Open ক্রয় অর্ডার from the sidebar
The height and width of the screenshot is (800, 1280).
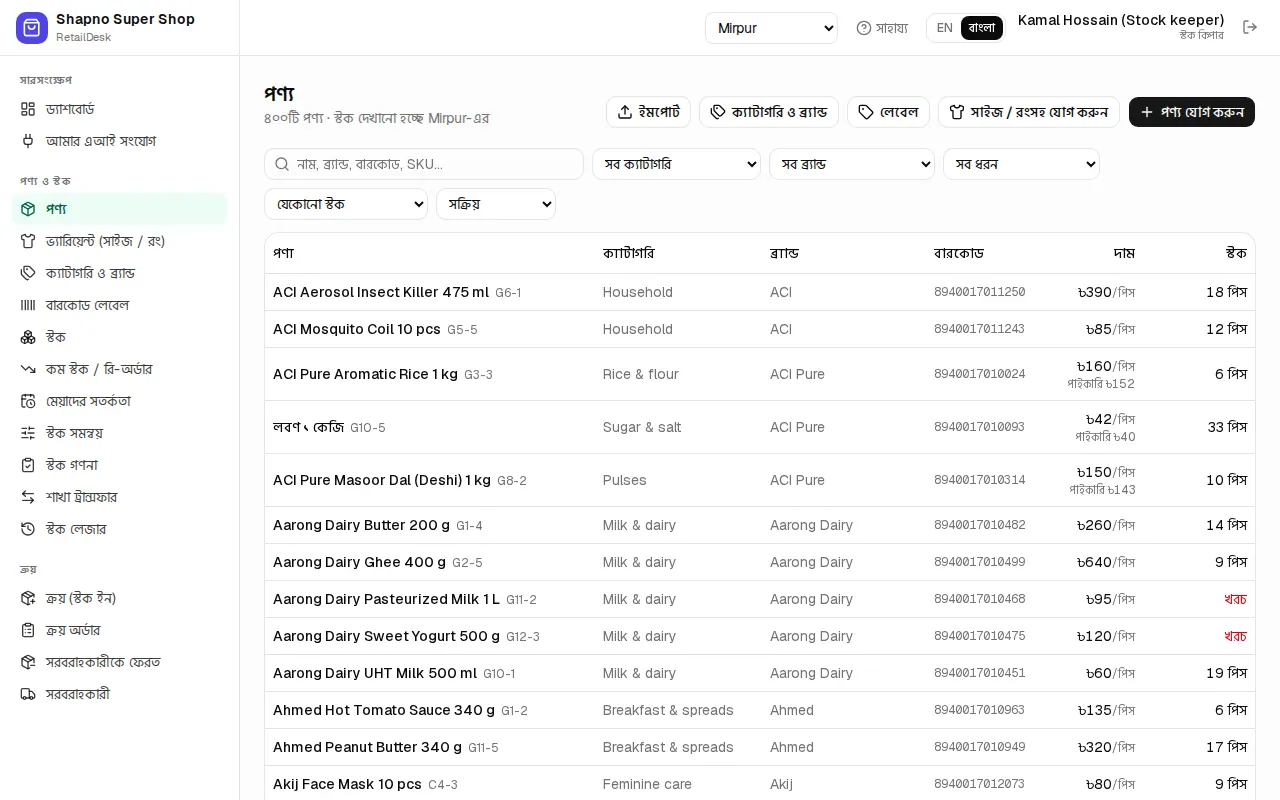point(120,630)
